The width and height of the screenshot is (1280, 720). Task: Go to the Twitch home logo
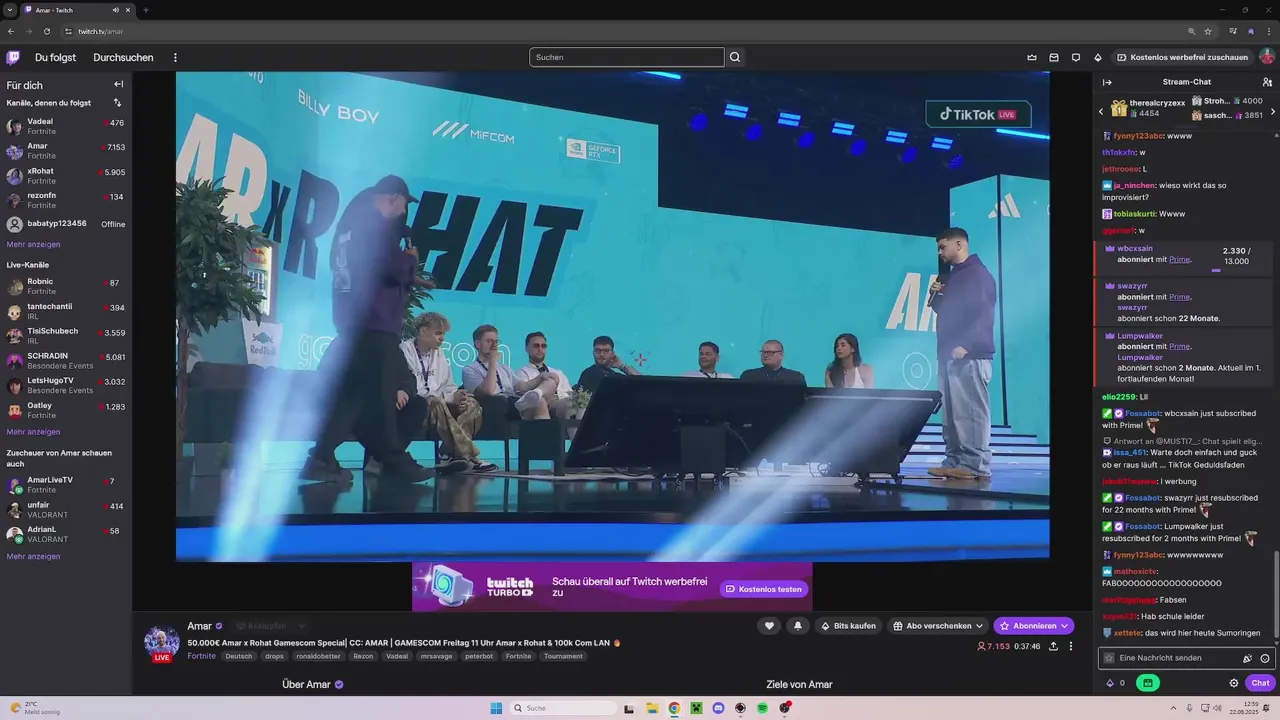pos(13,57)
